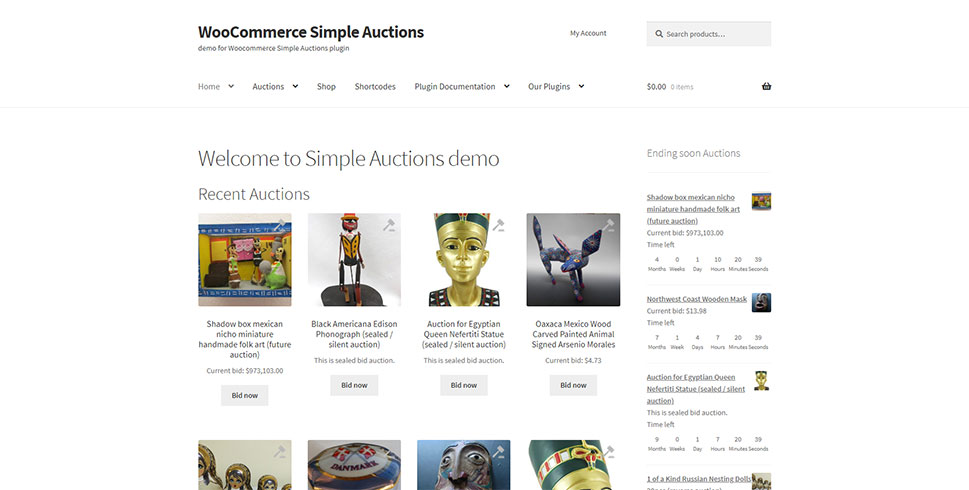Screen dimensions: 969x490
Task: Click the shopping basket cart icon
Action: pyautogui.click(x=766, y=87)
